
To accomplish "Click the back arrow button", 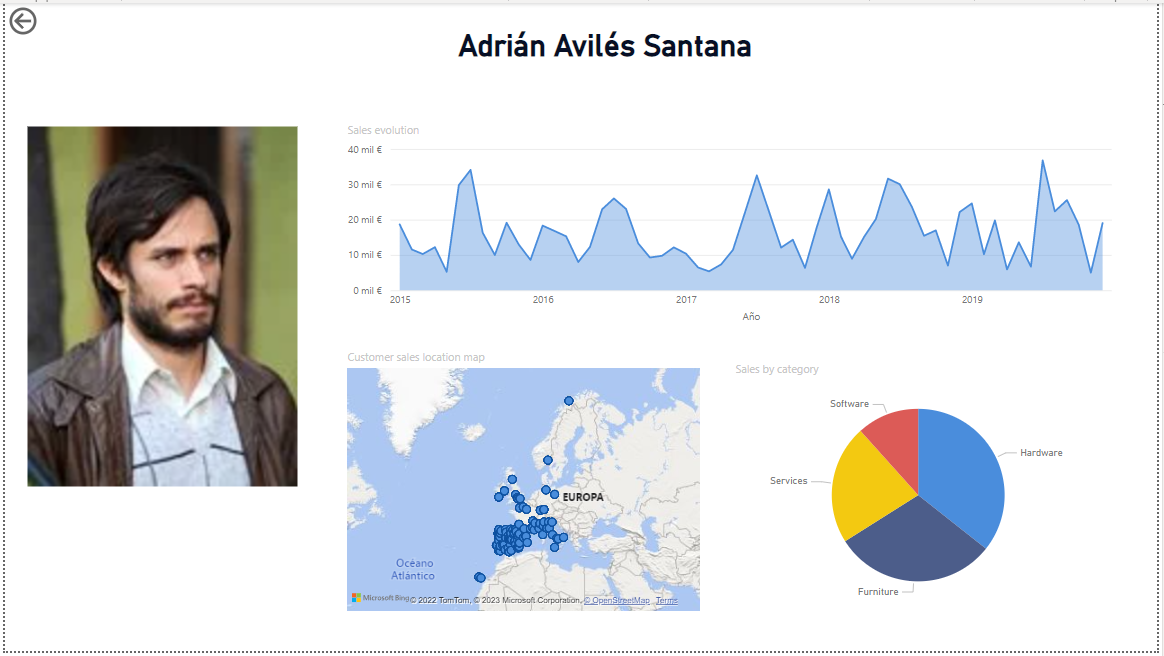I will click(x=23, y=21).
